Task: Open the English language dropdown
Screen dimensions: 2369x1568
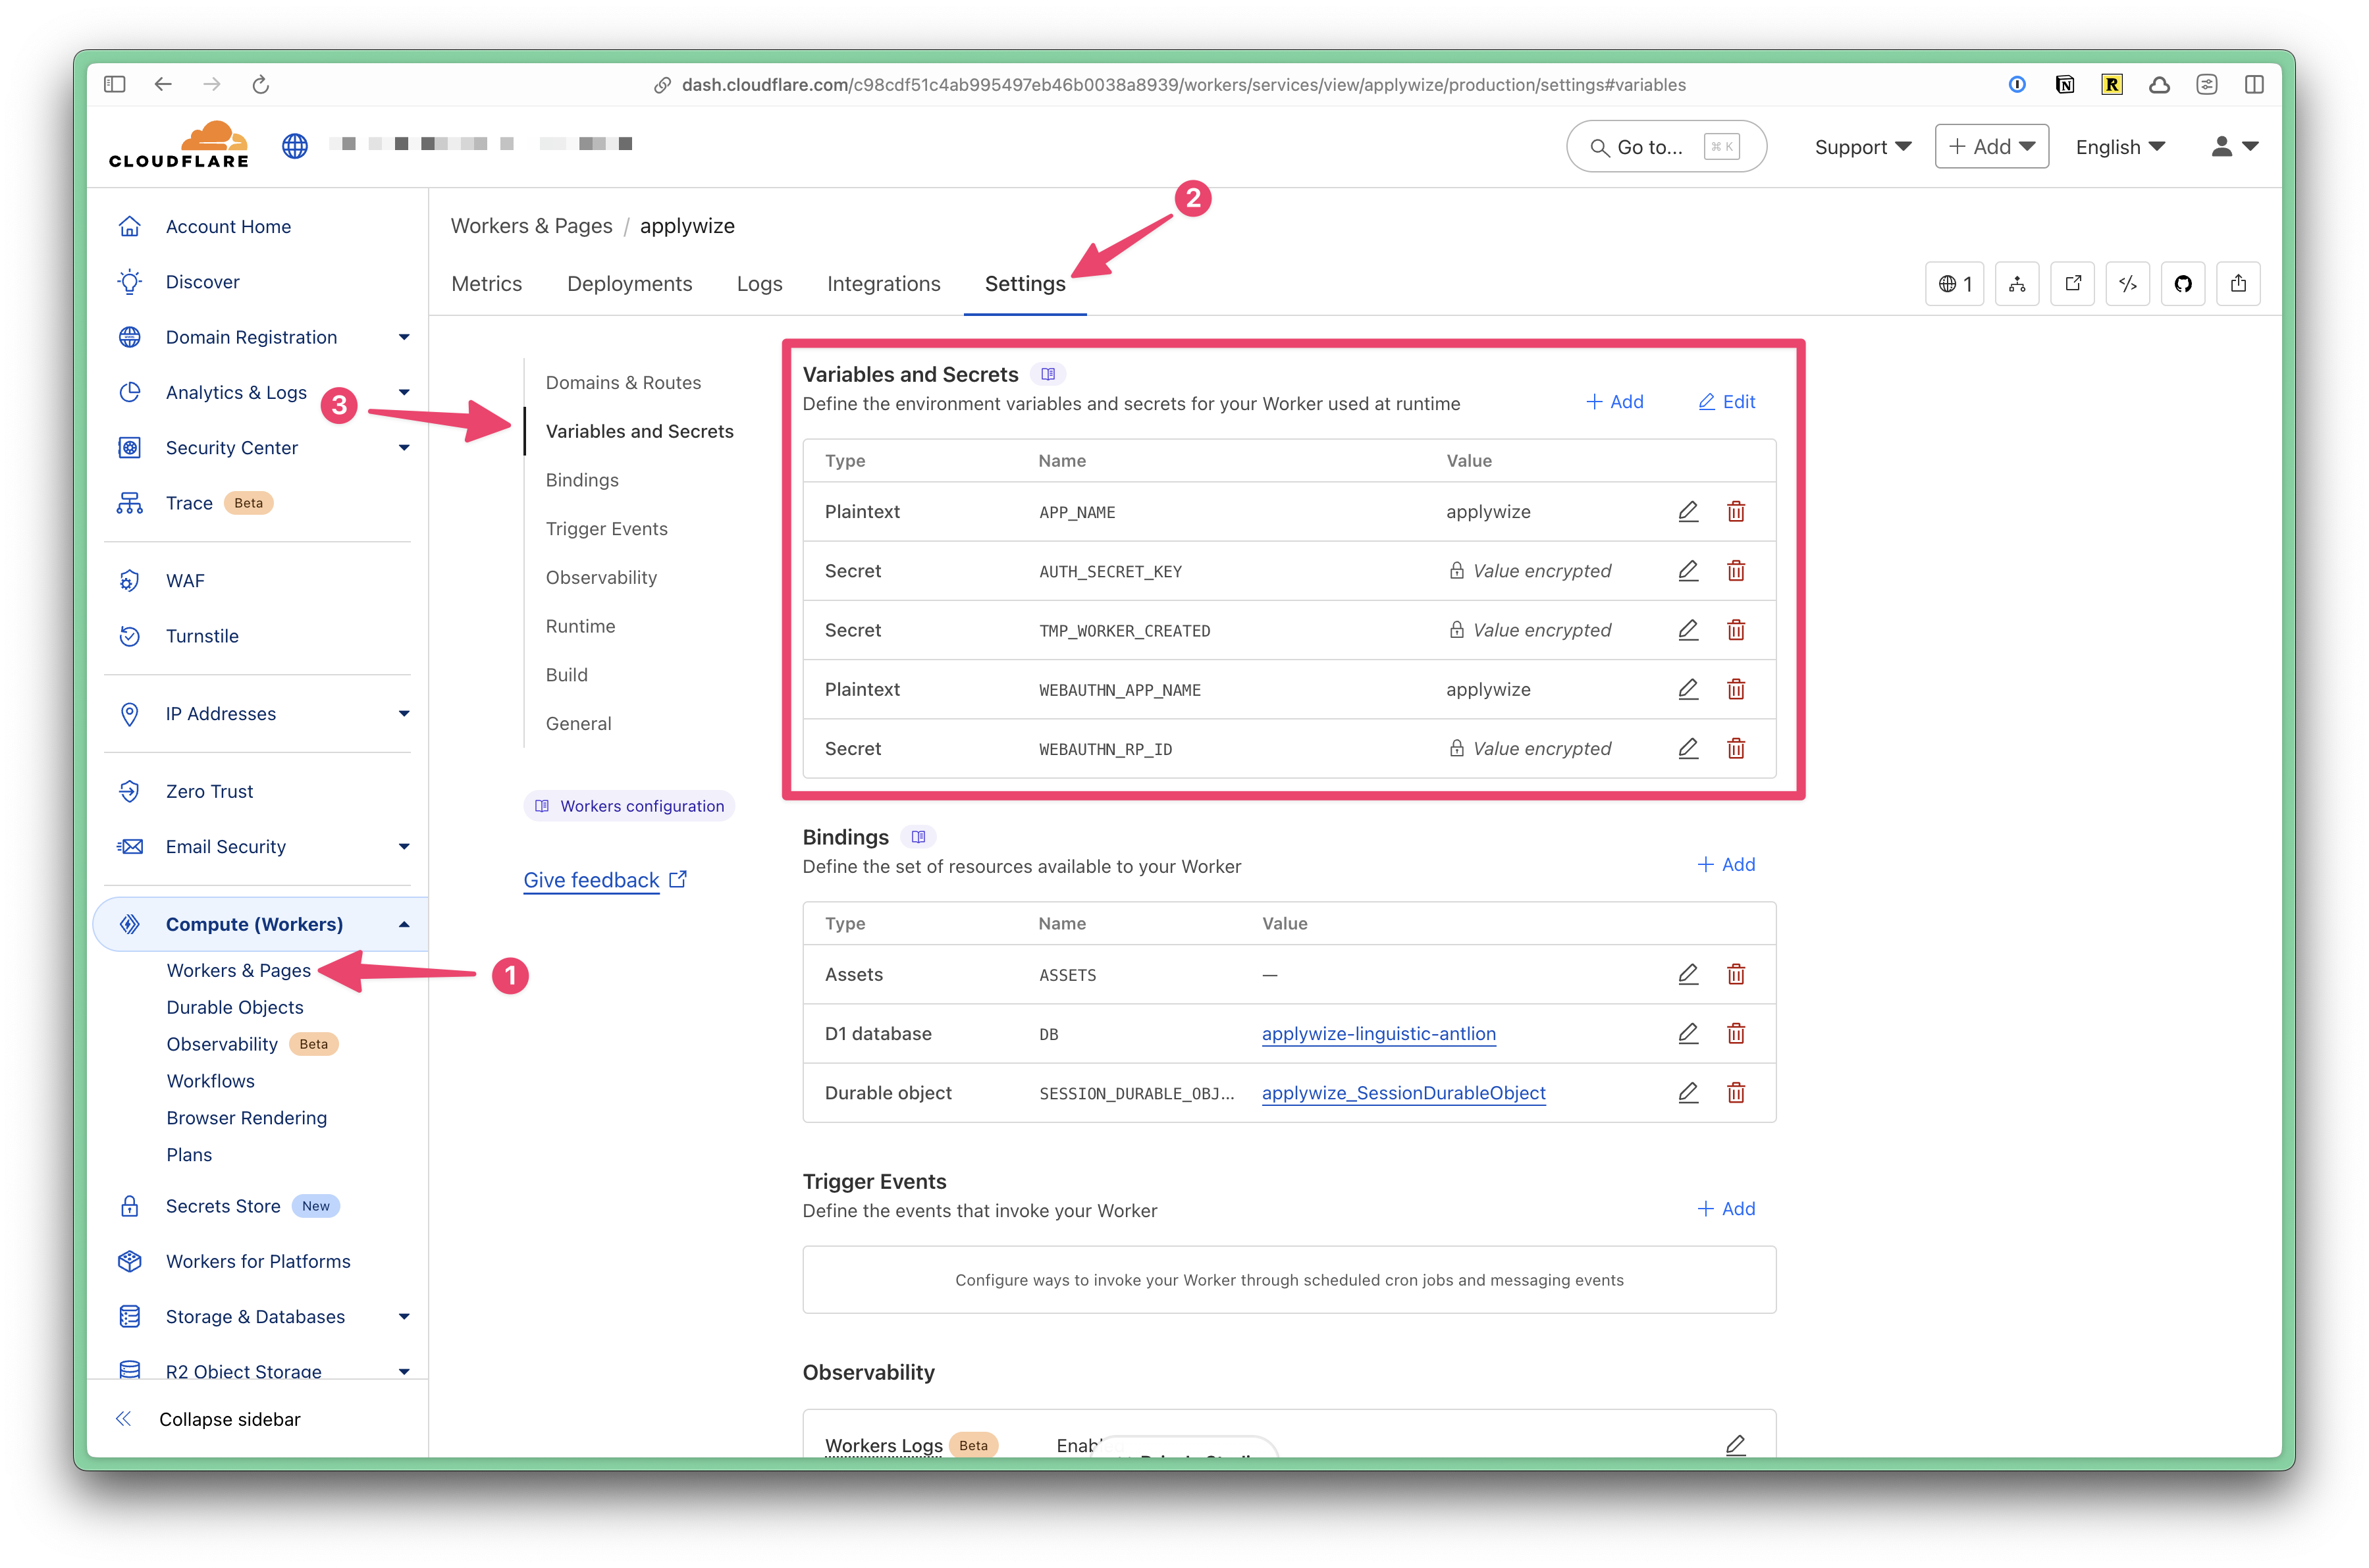Action: pos(2119,147)
